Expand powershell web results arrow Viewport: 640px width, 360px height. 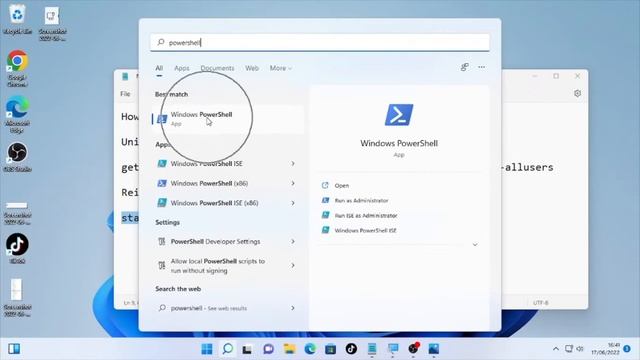click(293, 308)
